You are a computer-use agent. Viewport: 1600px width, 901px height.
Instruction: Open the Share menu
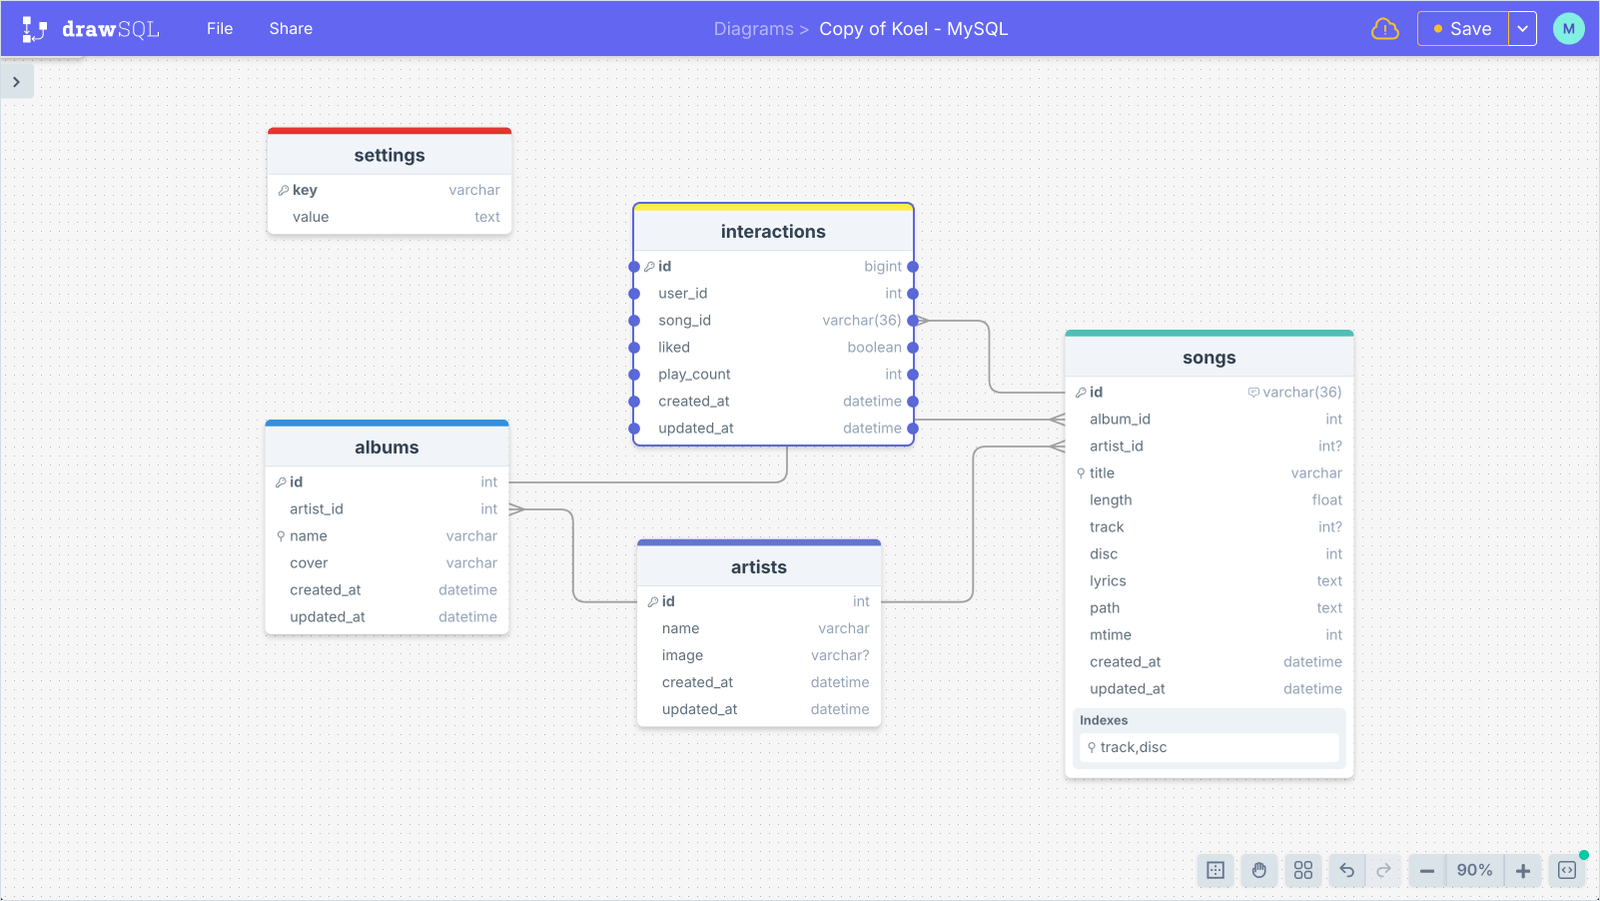tap(290, 29)
